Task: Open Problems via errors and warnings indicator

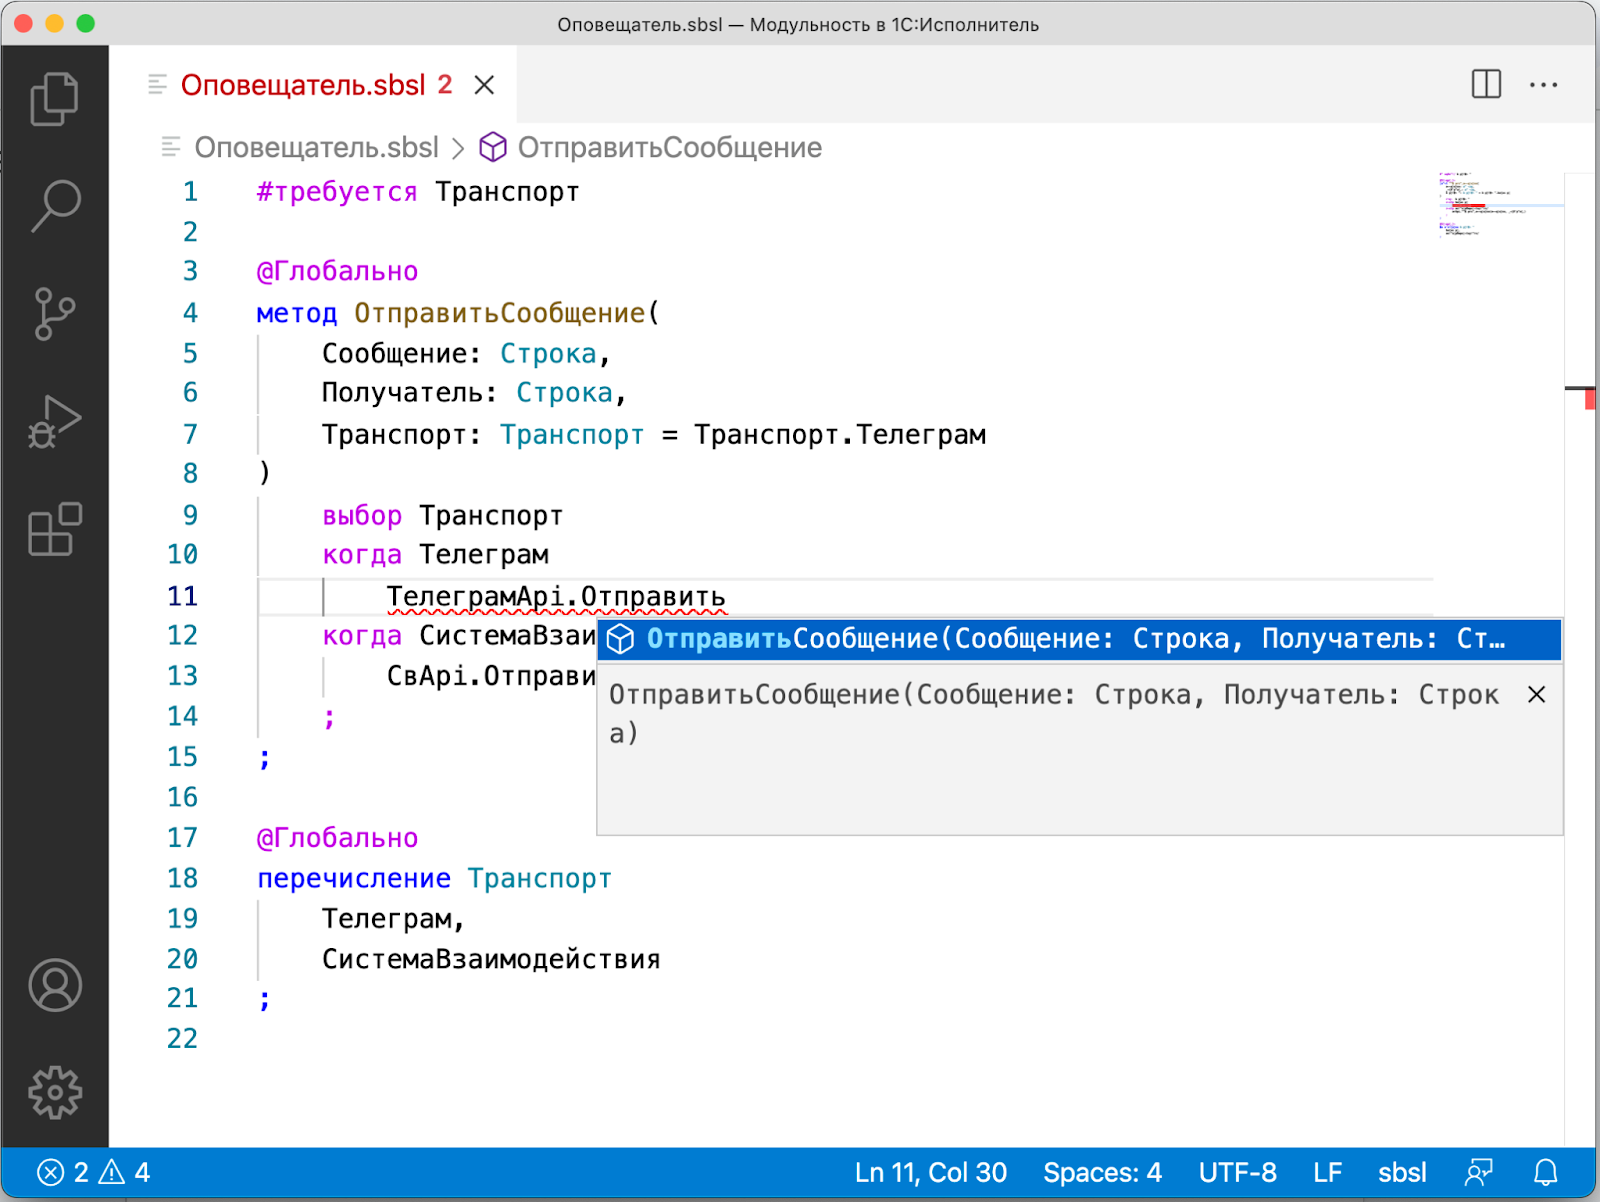Action: coord(93,1172)
